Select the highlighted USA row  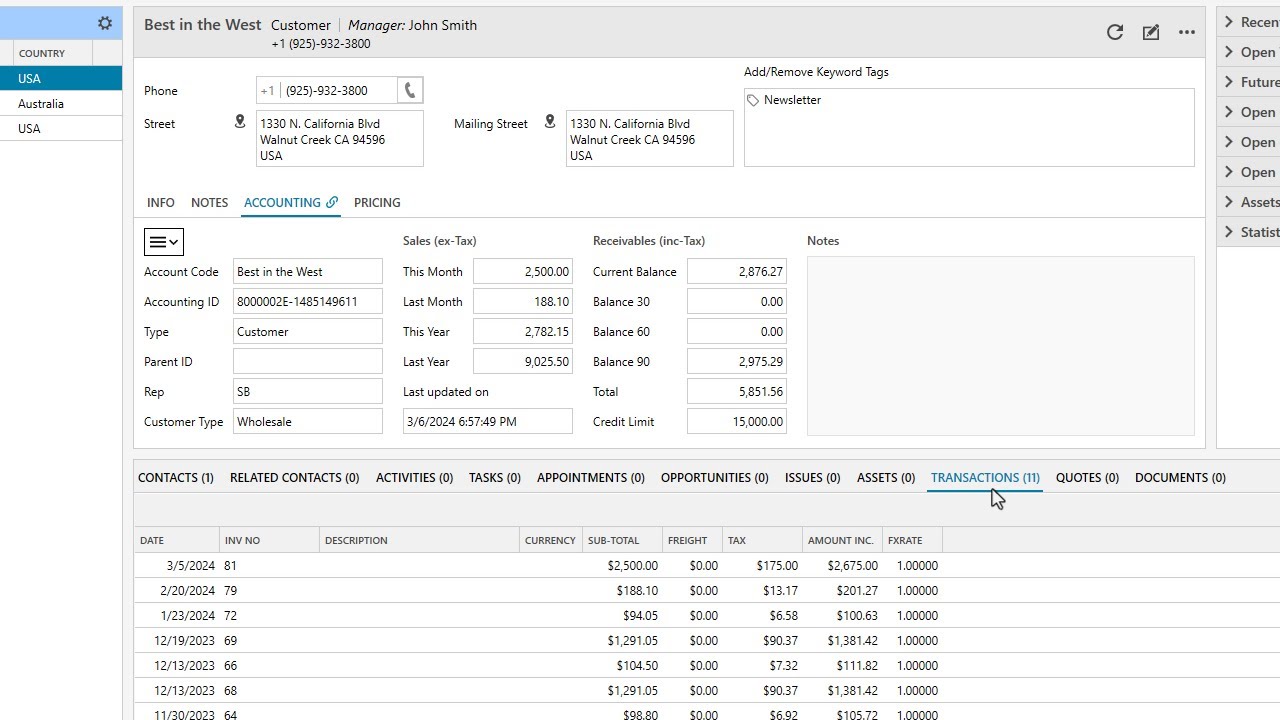[61, 79]
